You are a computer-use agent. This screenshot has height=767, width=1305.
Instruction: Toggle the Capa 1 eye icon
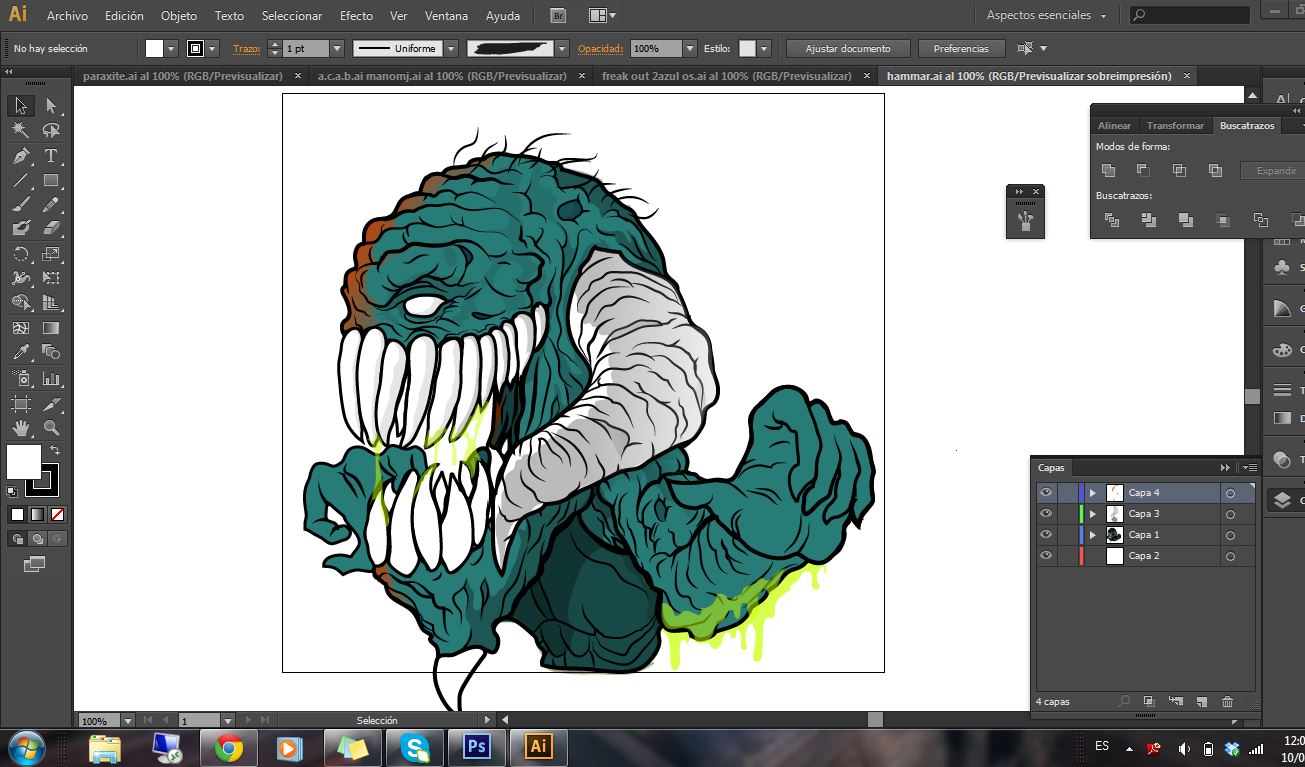click(1045, 534)
